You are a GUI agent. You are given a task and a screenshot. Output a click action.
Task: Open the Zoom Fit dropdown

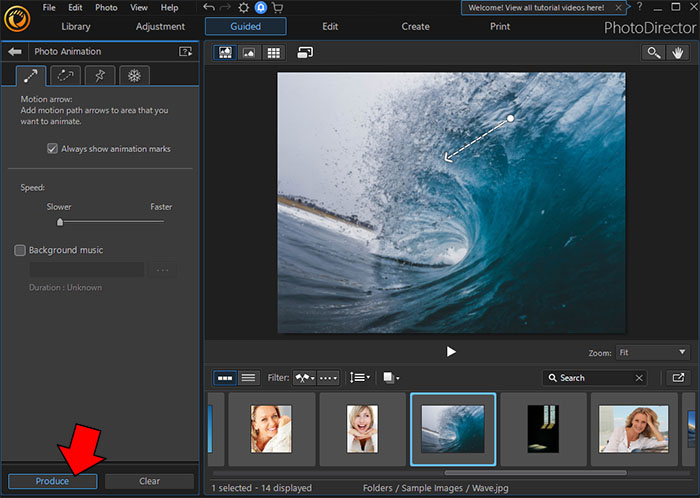click(x=653, y=352)
